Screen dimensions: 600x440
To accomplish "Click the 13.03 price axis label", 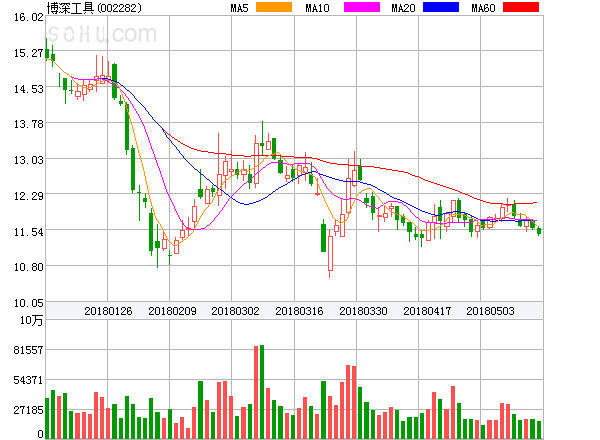I will point(29,160).
